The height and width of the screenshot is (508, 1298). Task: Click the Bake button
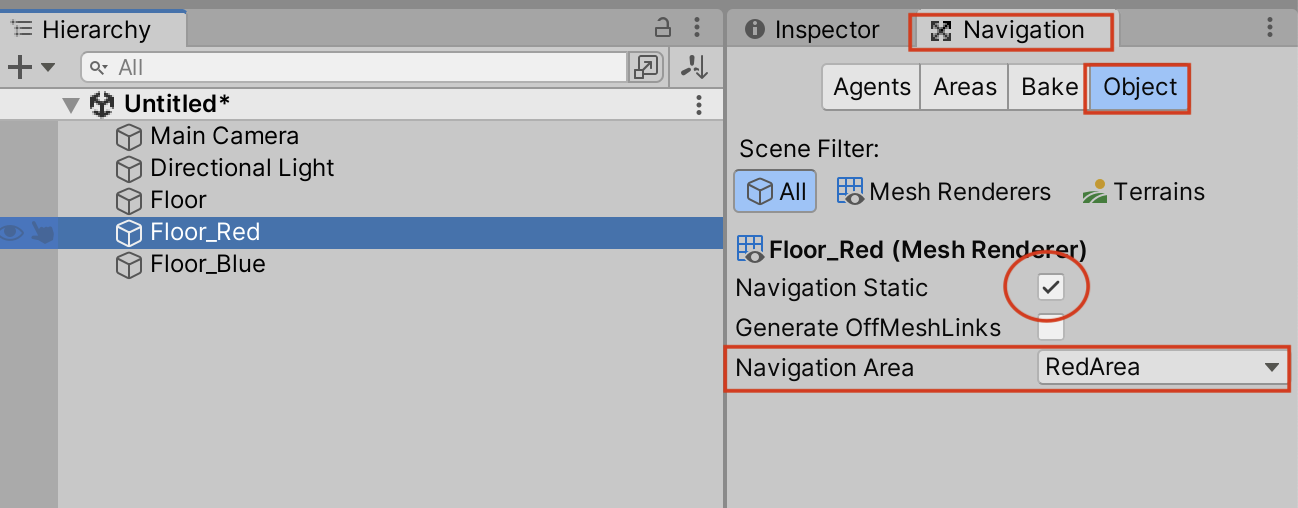coord(1049,87)
